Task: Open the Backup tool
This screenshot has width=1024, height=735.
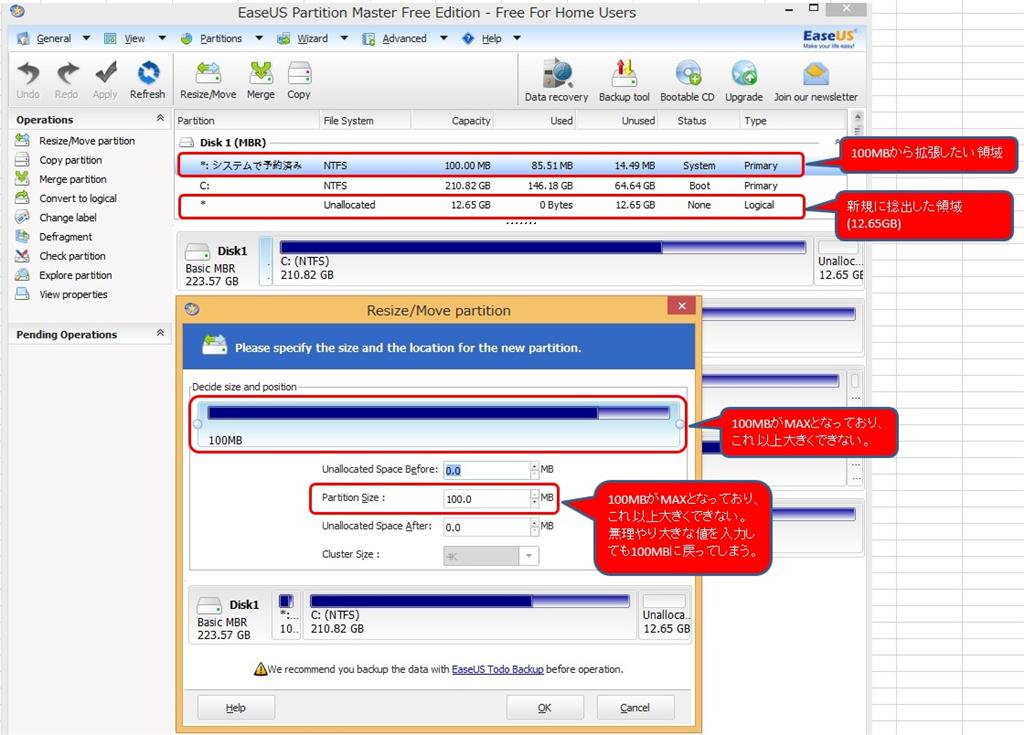Action: tap(624, 80)
